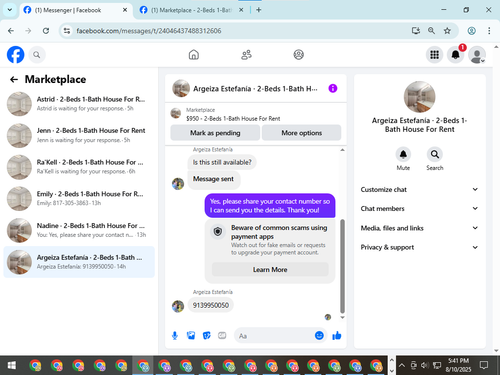
Task: Go to the Home feed icon
Action: click(194, 55)
